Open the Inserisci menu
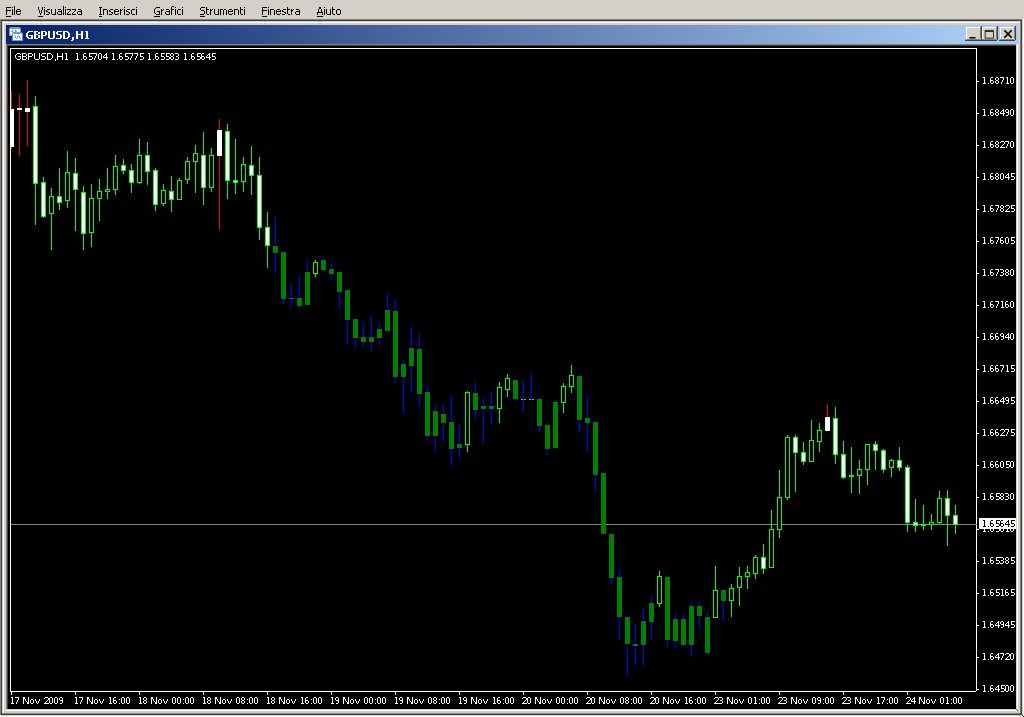Image resolution: width=1024 pixels, height=717 pixels. 118,11
